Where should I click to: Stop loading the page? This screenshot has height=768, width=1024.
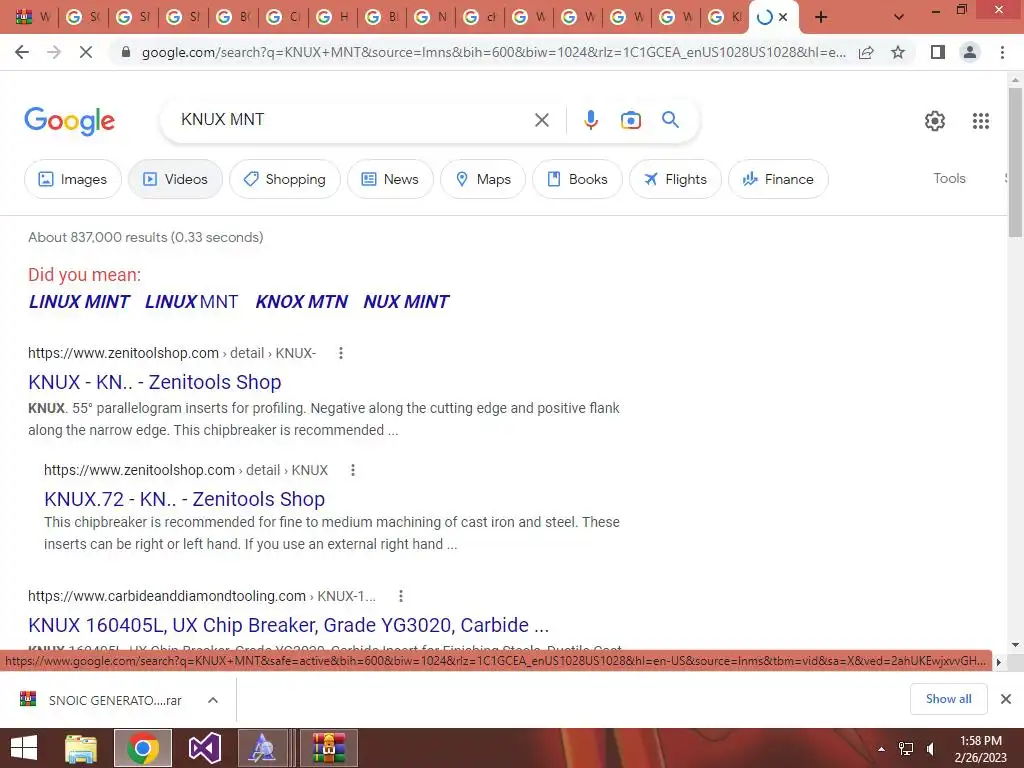[86, 52]
